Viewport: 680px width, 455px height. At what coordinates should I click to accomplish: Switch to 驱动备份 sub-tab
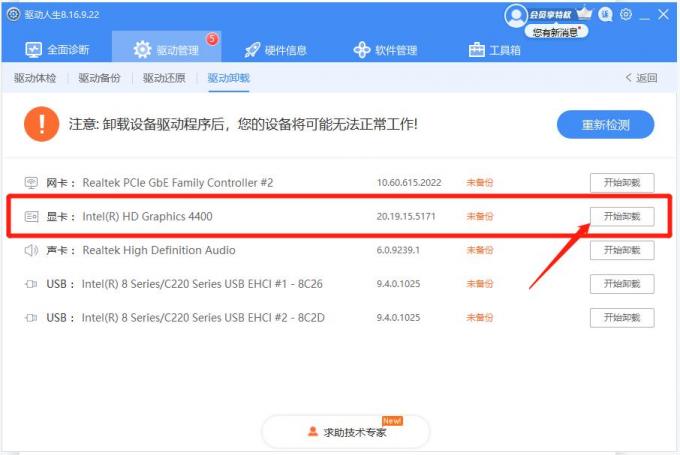(x=99, y=78)
